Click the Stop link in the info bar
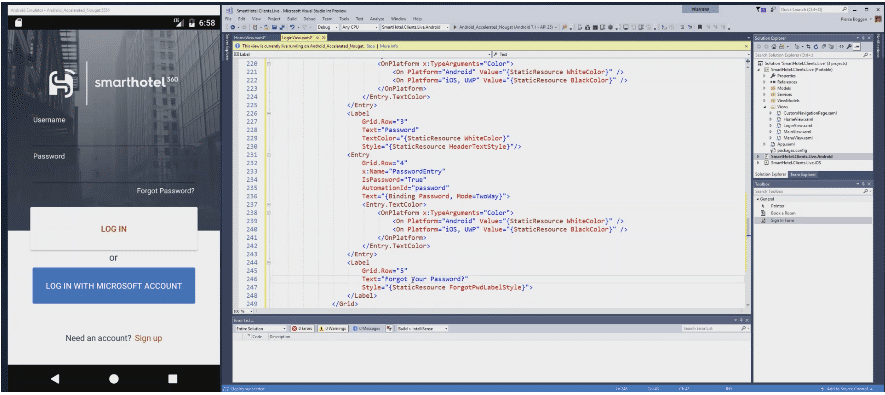 tap(371, 46)
